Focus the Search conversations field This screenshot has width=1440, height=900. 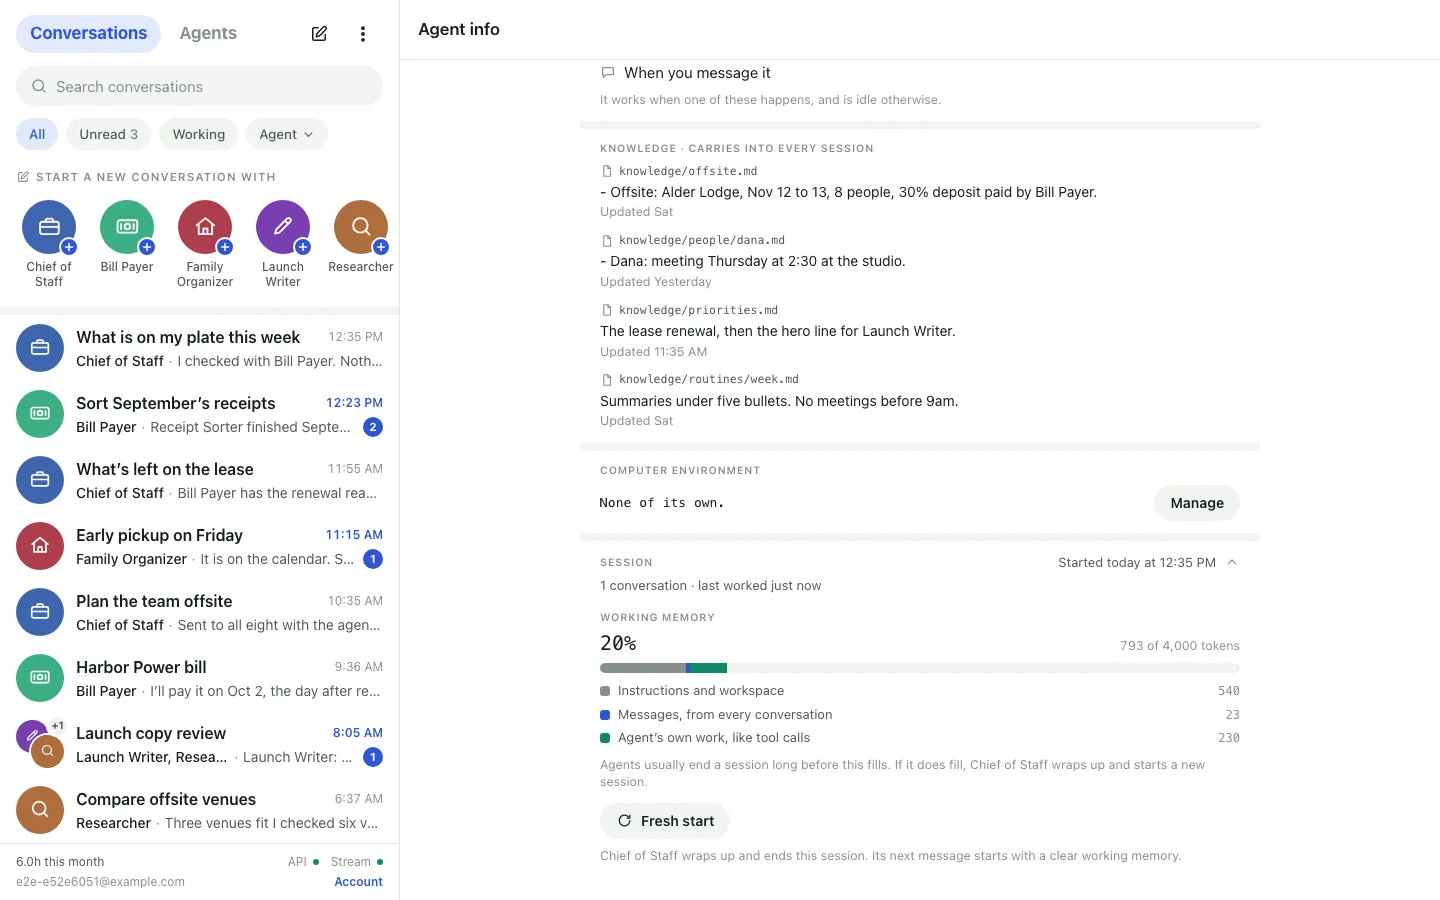(x=200, y=86)
